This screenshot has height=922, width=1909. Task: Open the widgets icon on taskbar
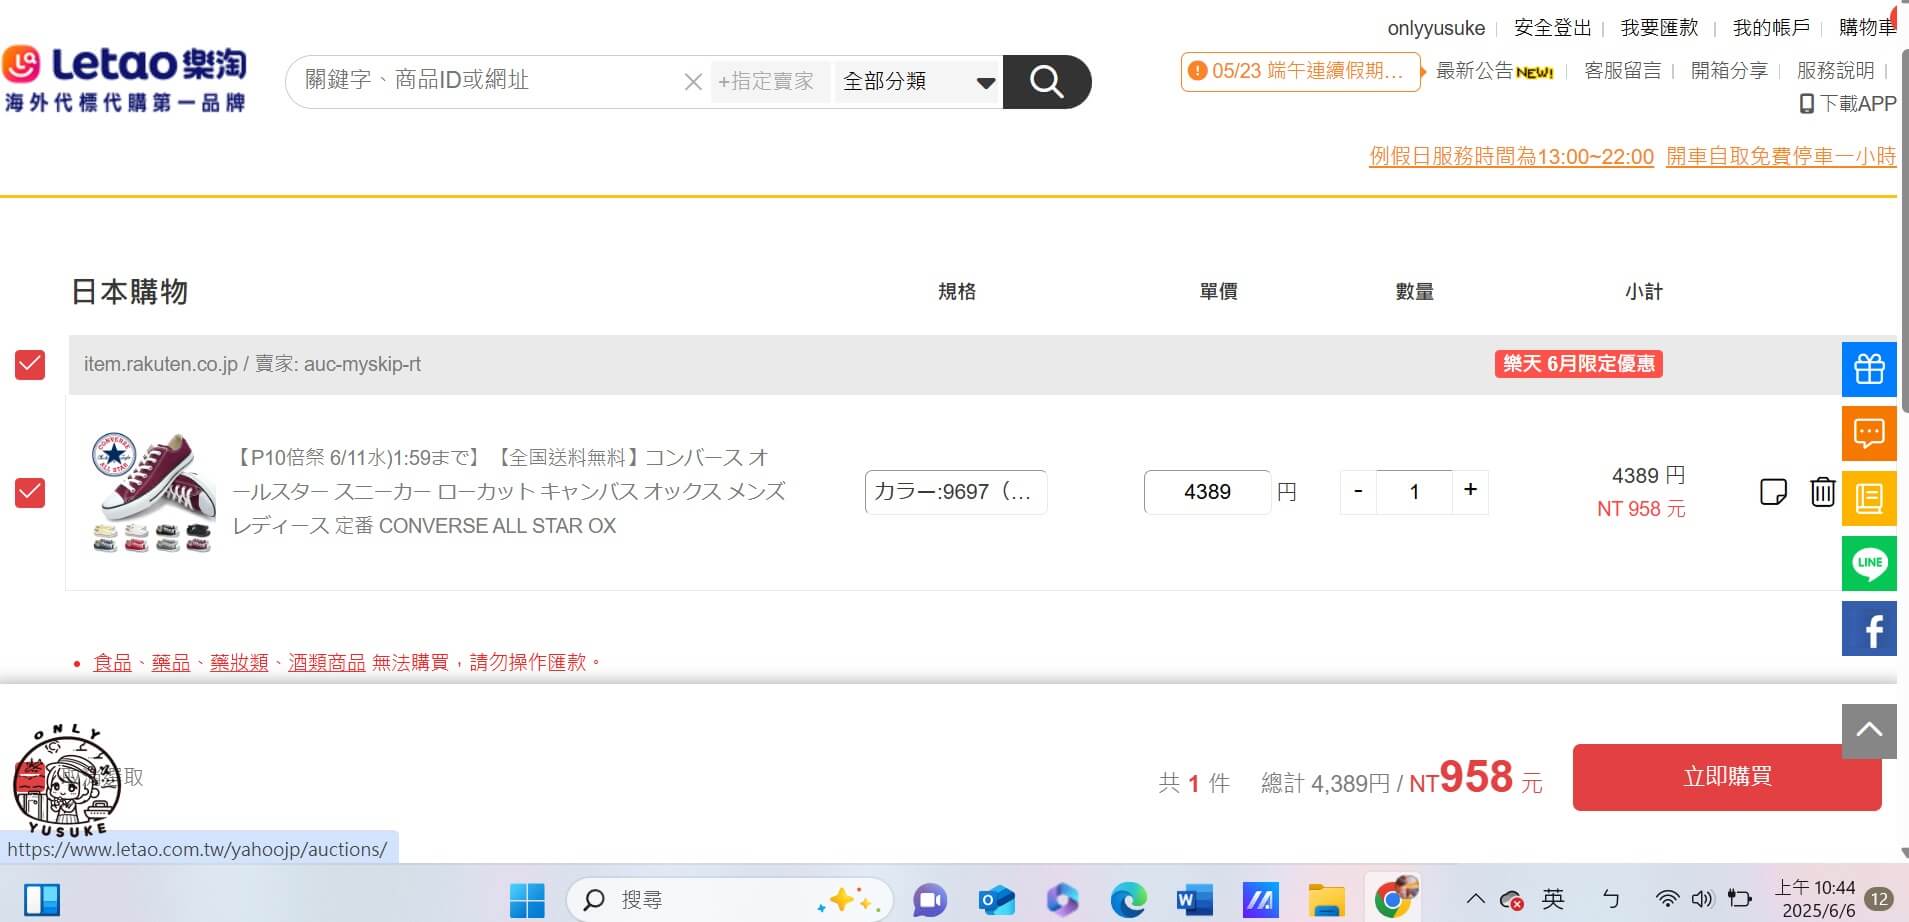tap(42, 900)
